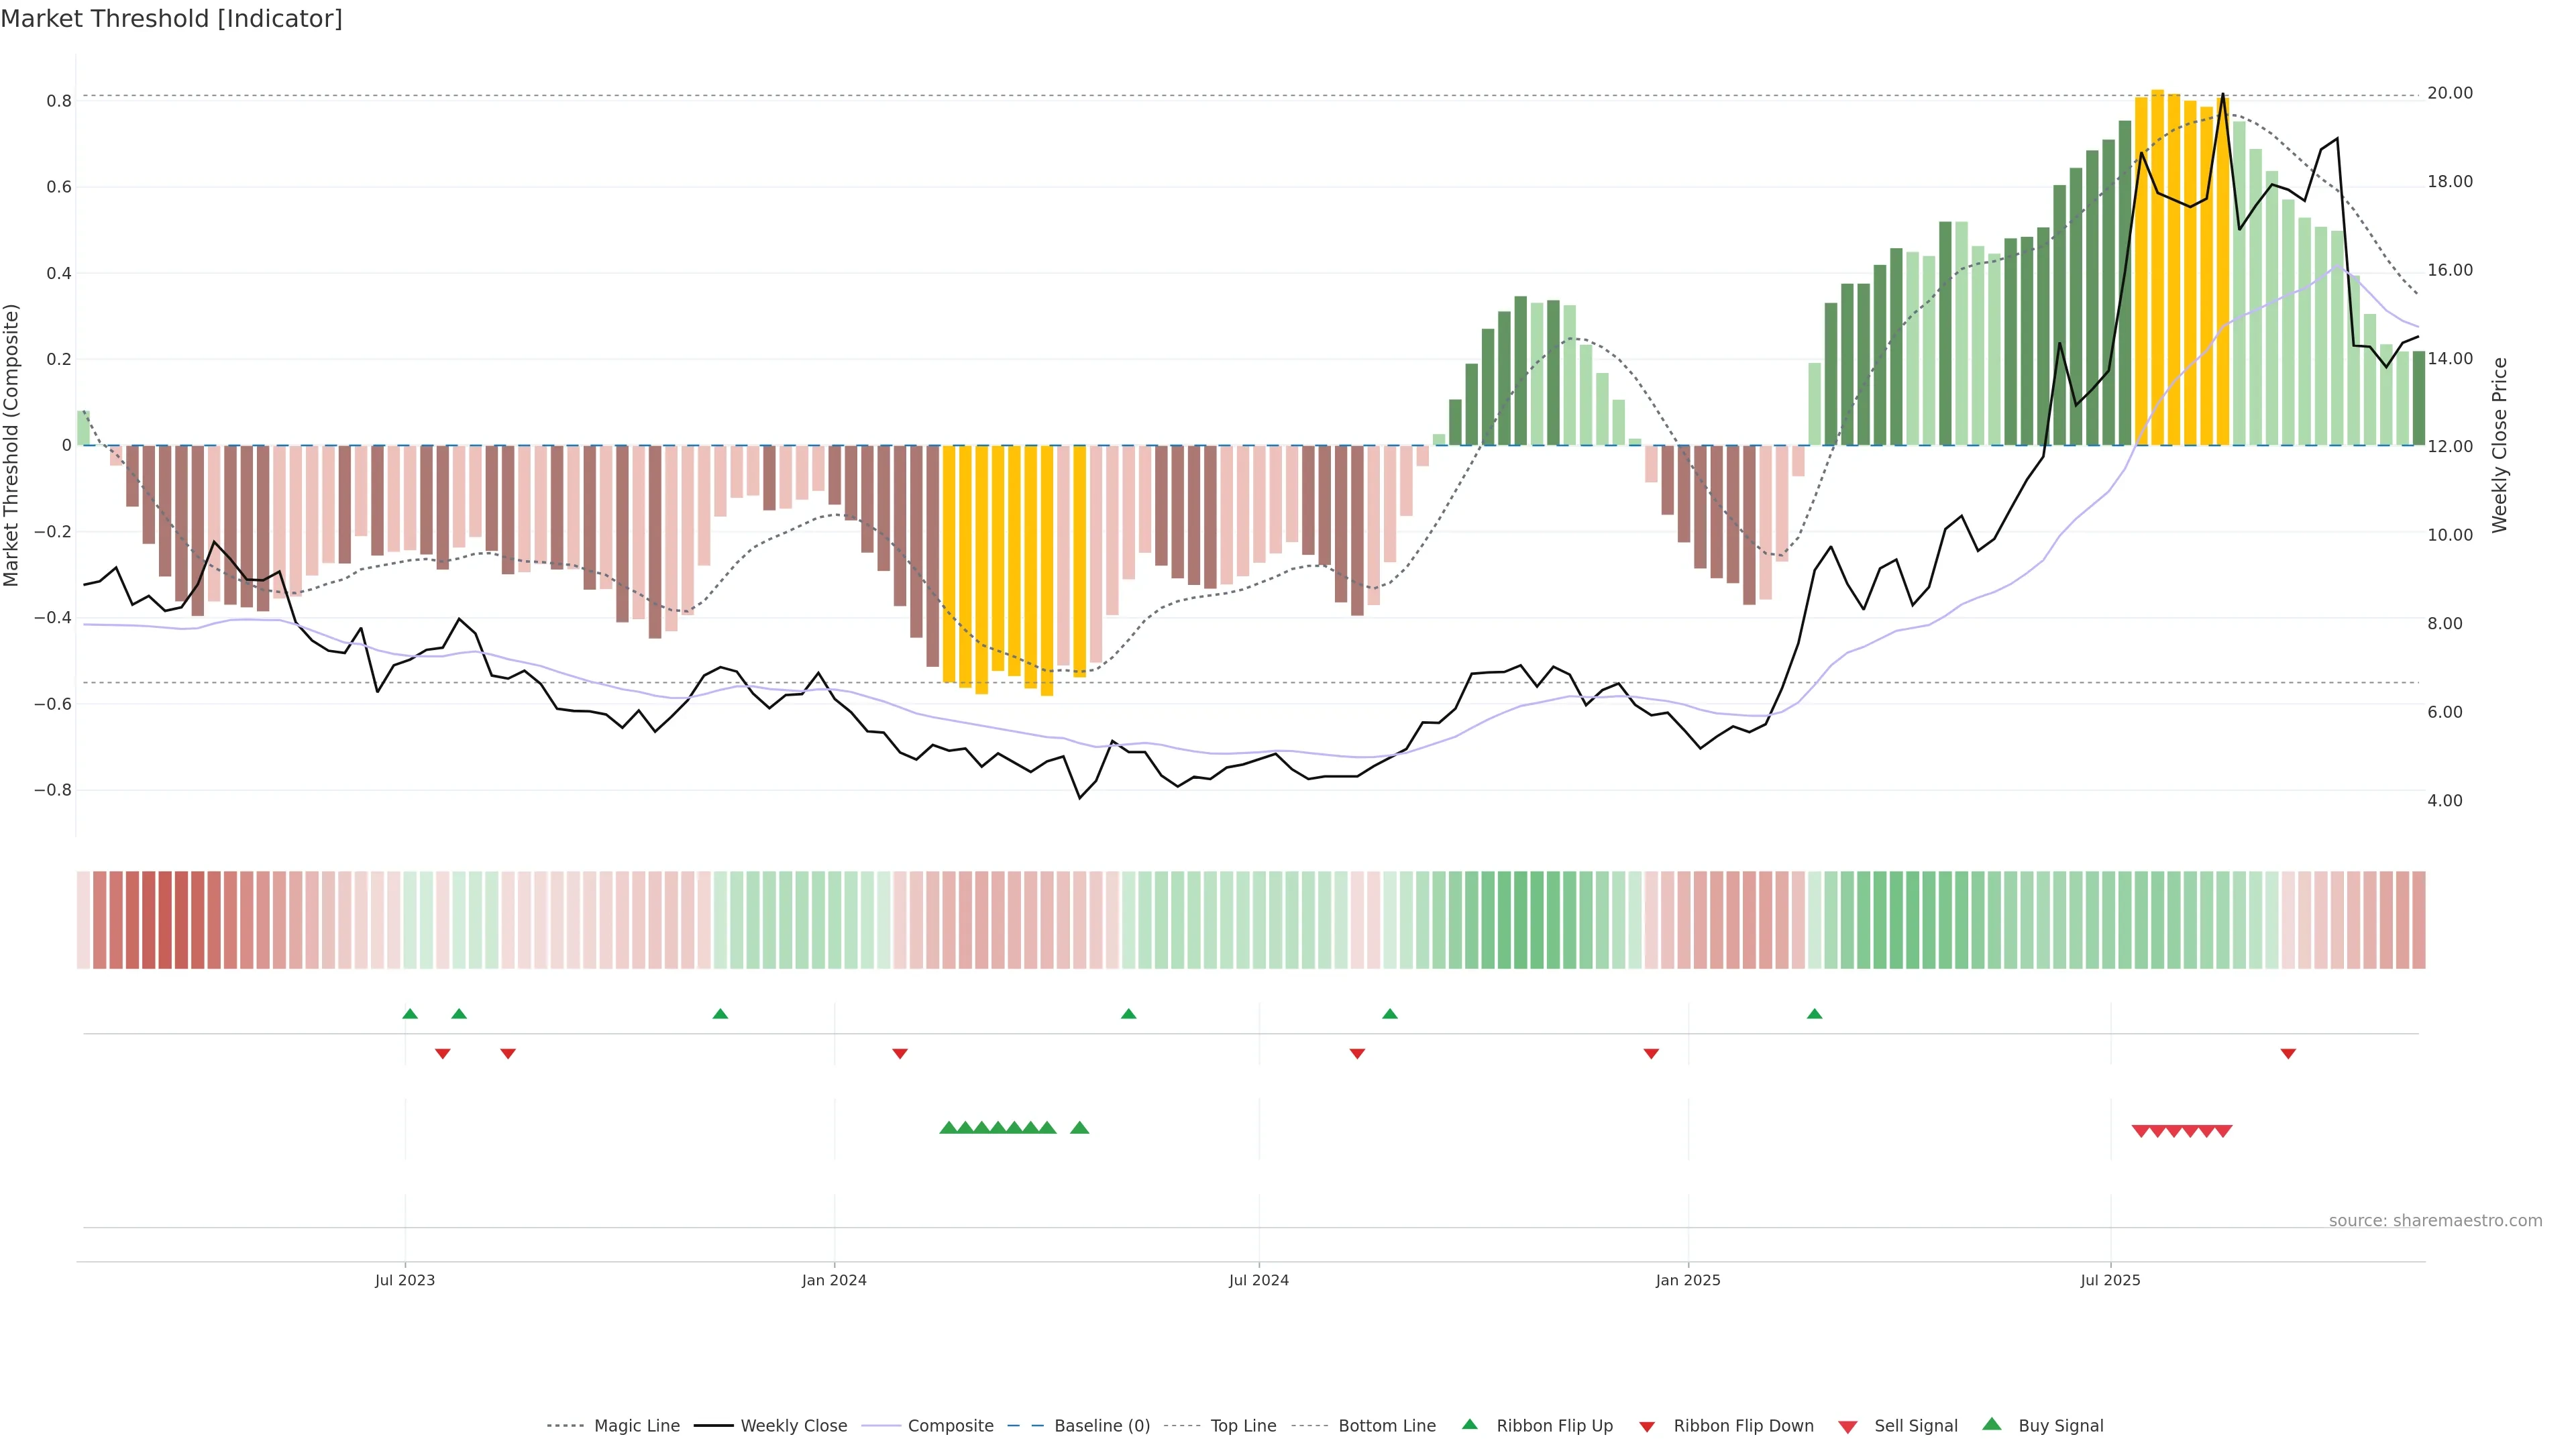Click the Weekly Close Price axis title

pyautogui.click(x=2500, y=445)
